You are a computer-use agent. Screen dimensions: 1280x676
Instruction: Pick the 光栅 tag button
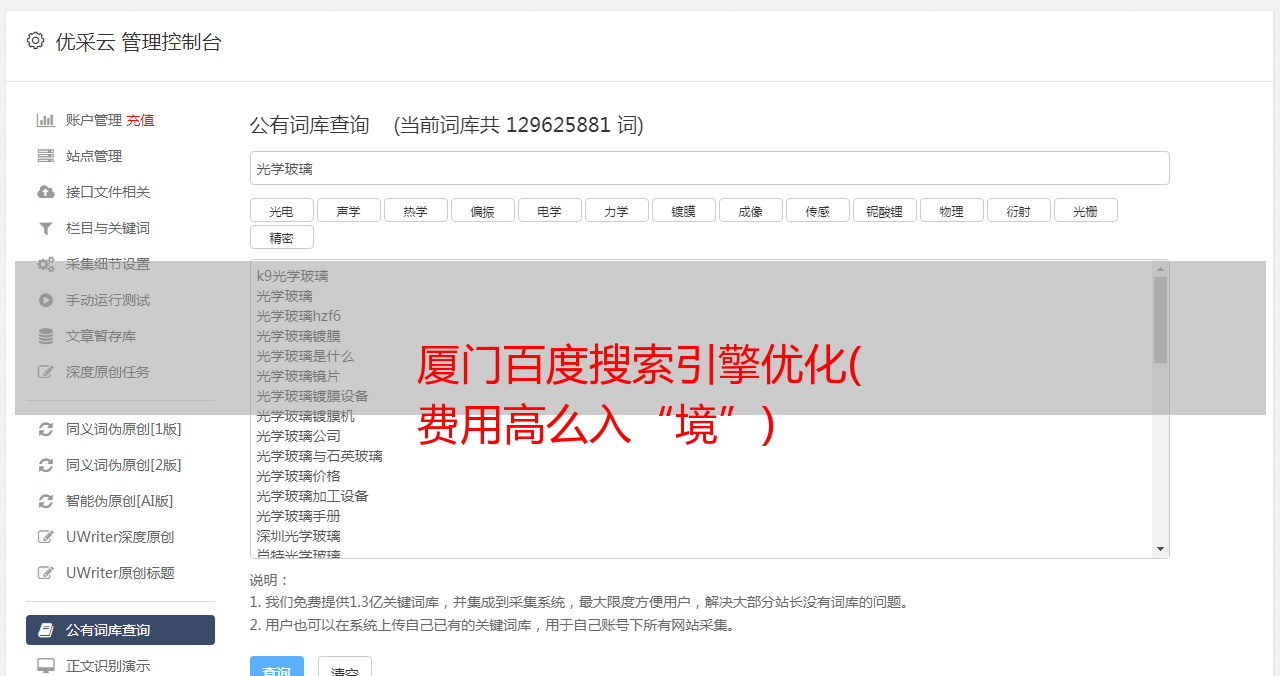pos(1085,210)
